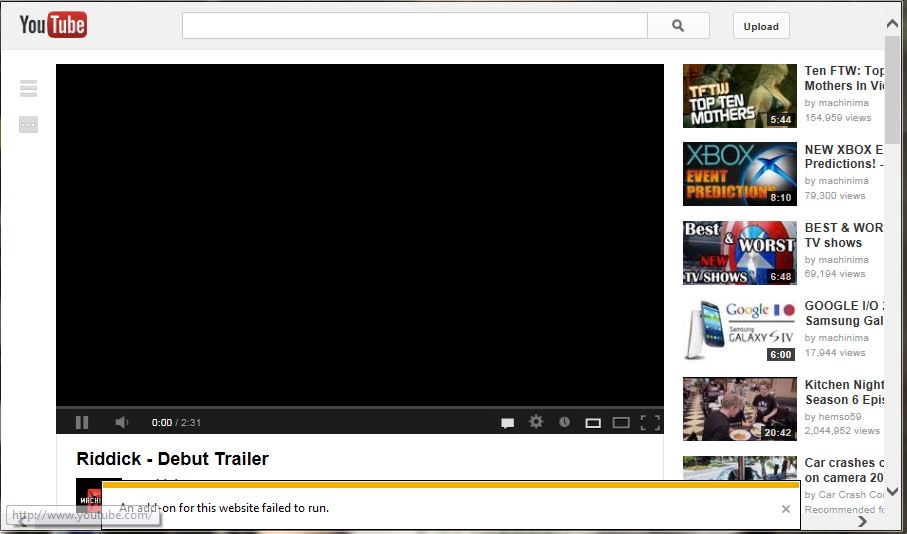Click the YouTube logo

pos(53,25)
